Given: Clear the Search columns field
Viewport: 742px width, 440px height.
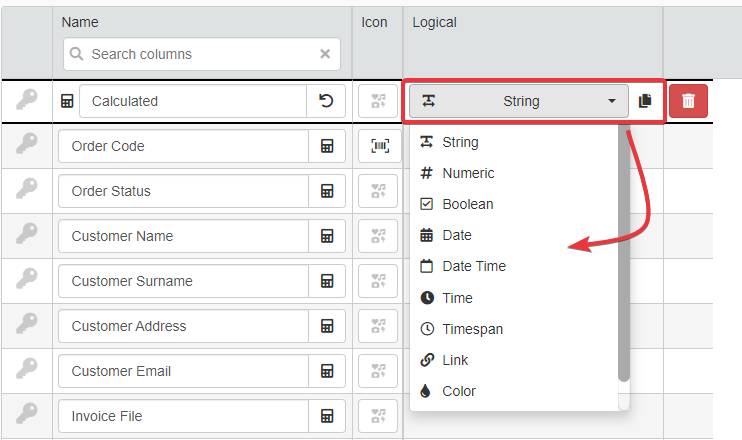Looking at the screenshot, I should [325, 54].
